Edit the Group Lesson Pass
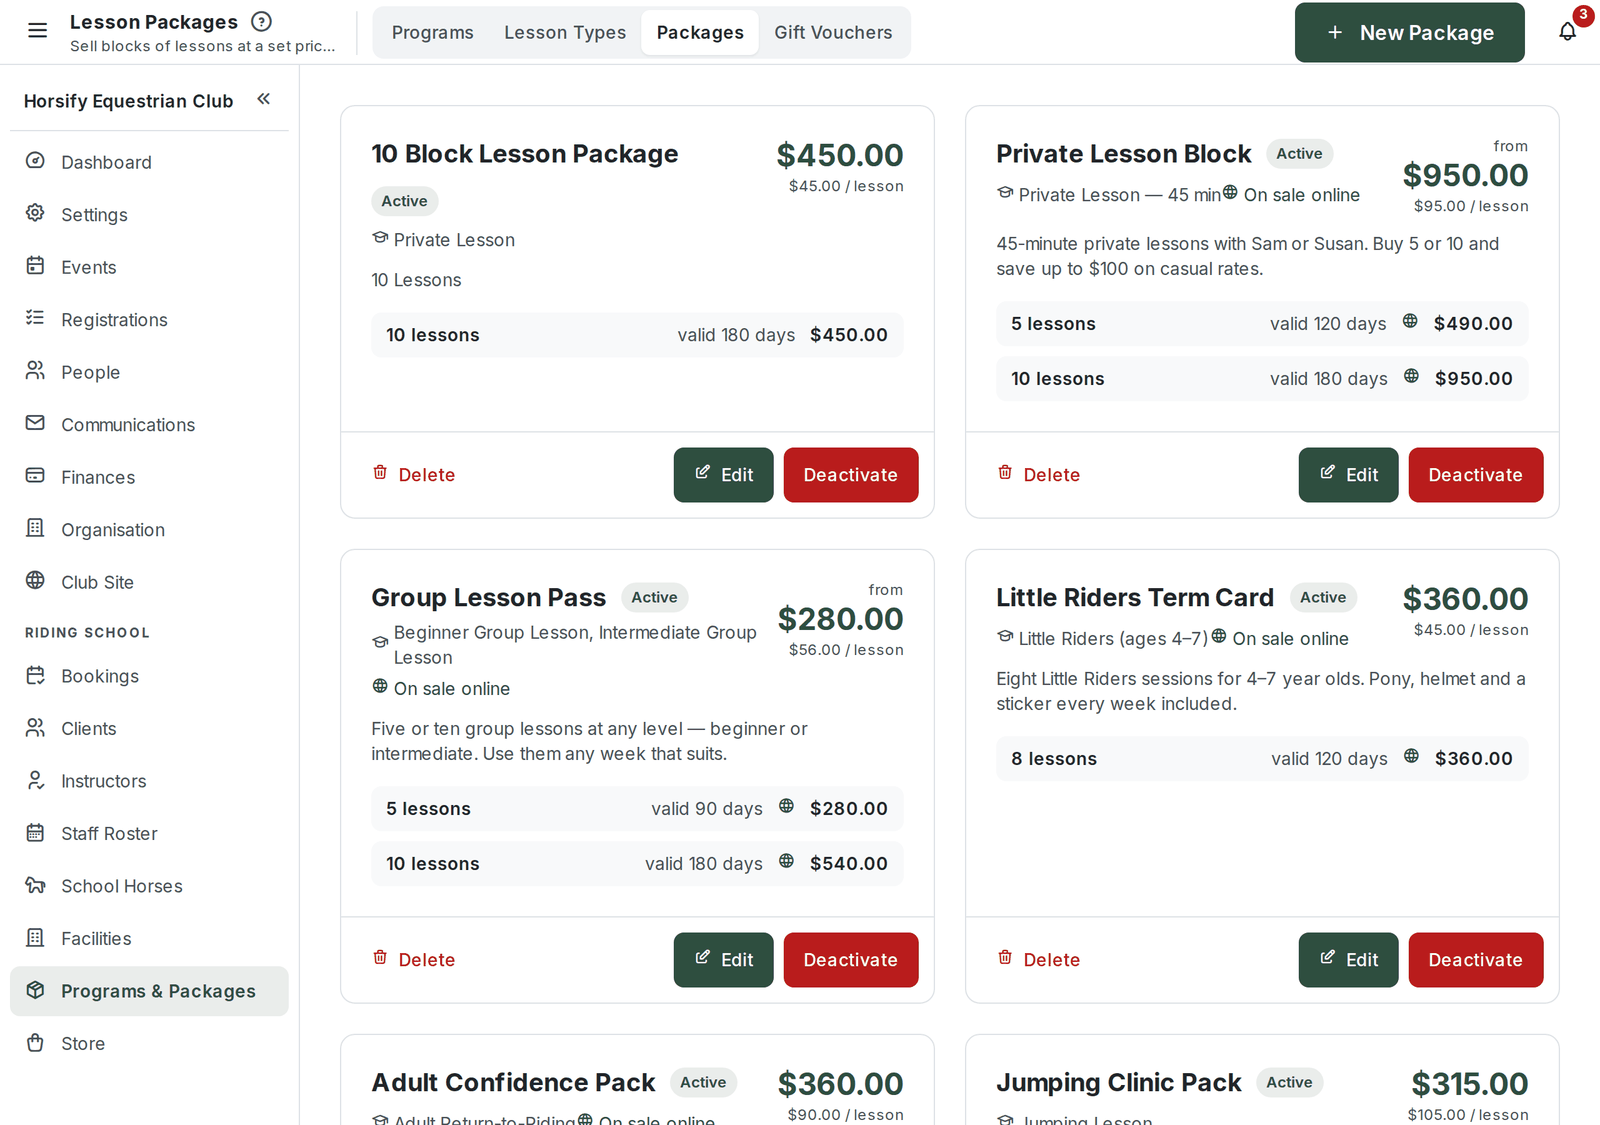 pos(724,960)
